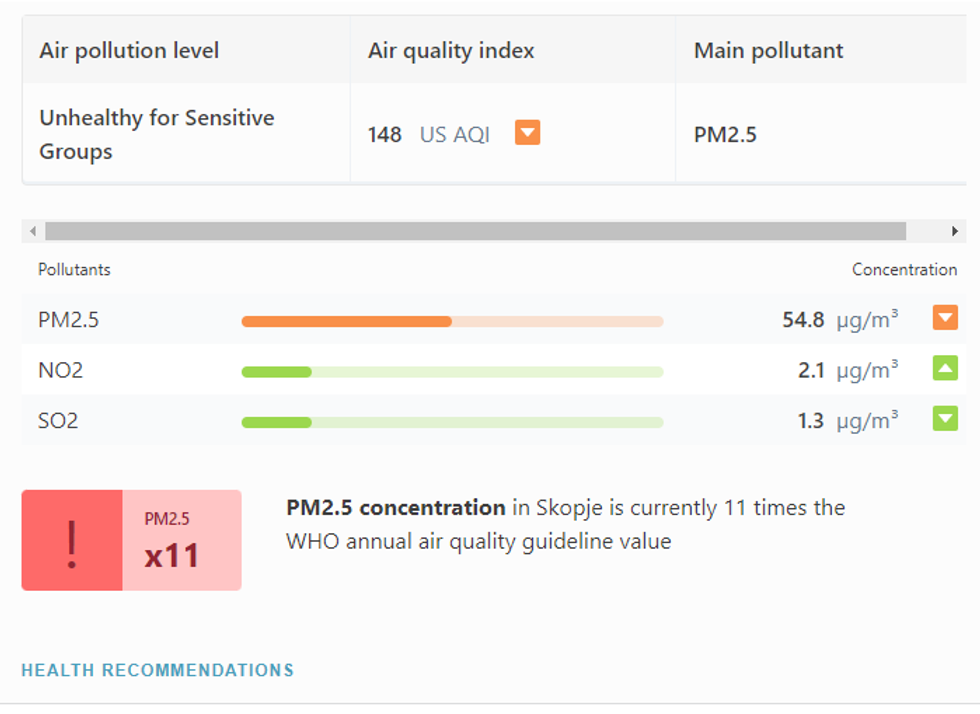Click the horizontal scrollbar thumb
Screen dimensions: 980x714
click(x=475, y=231)
